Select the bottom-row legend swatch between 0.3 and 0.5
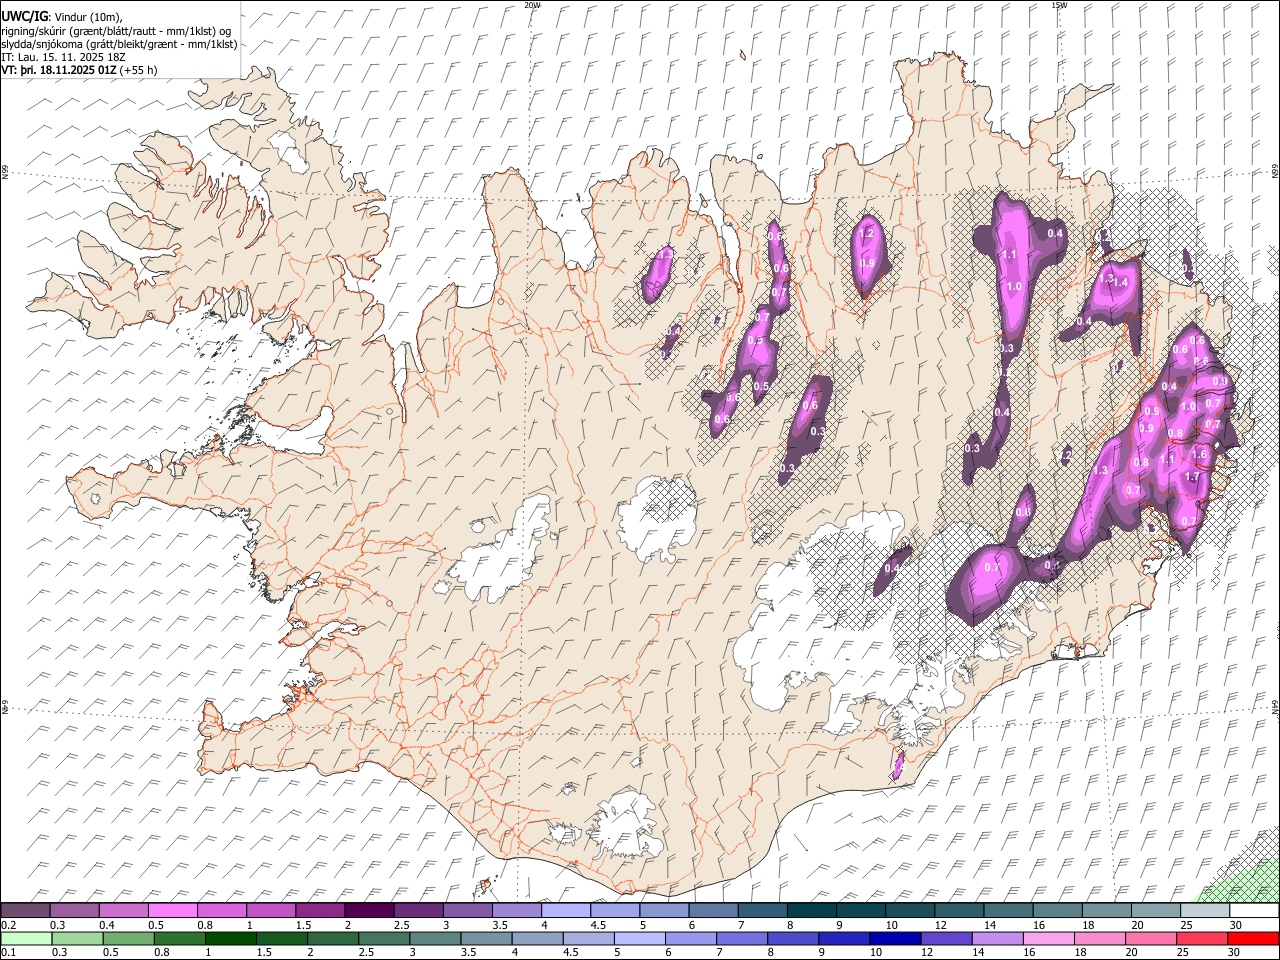Screen dimensions: 1280x960 [77, 938]
